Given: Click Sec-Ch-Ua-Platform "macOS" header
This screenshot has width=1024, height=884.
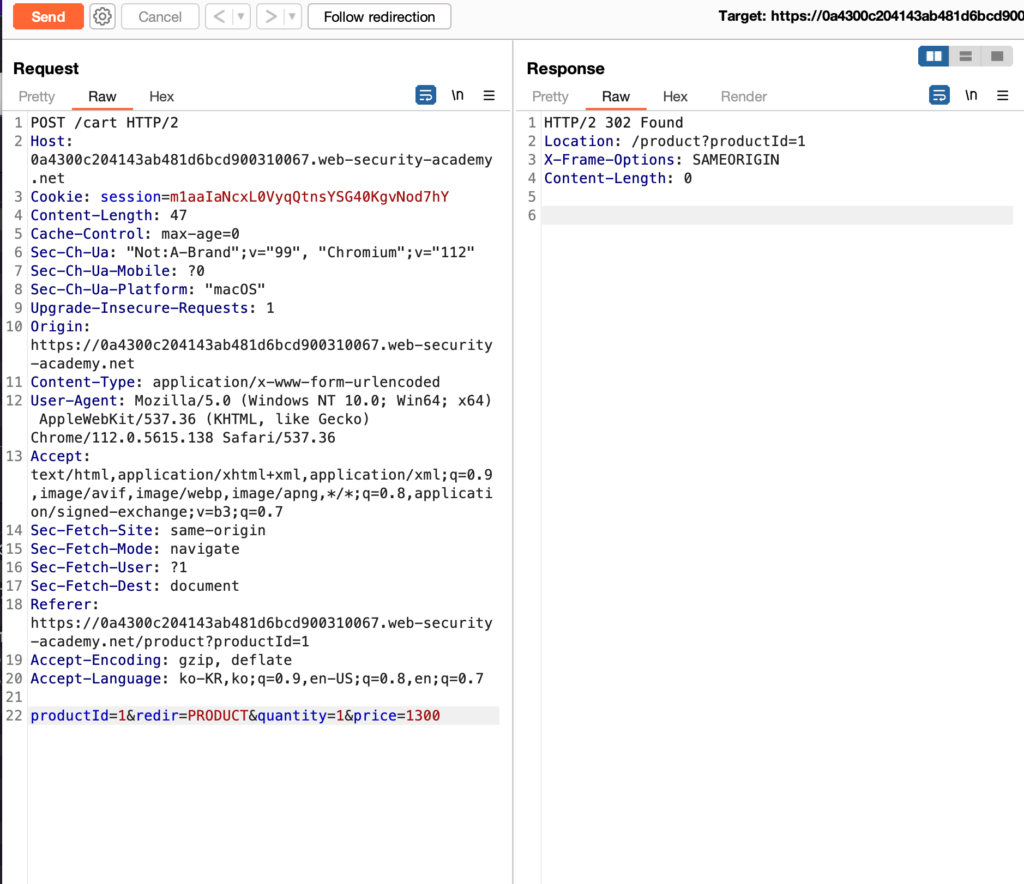Looking at the screenshot, I should [x=148, y=289].
